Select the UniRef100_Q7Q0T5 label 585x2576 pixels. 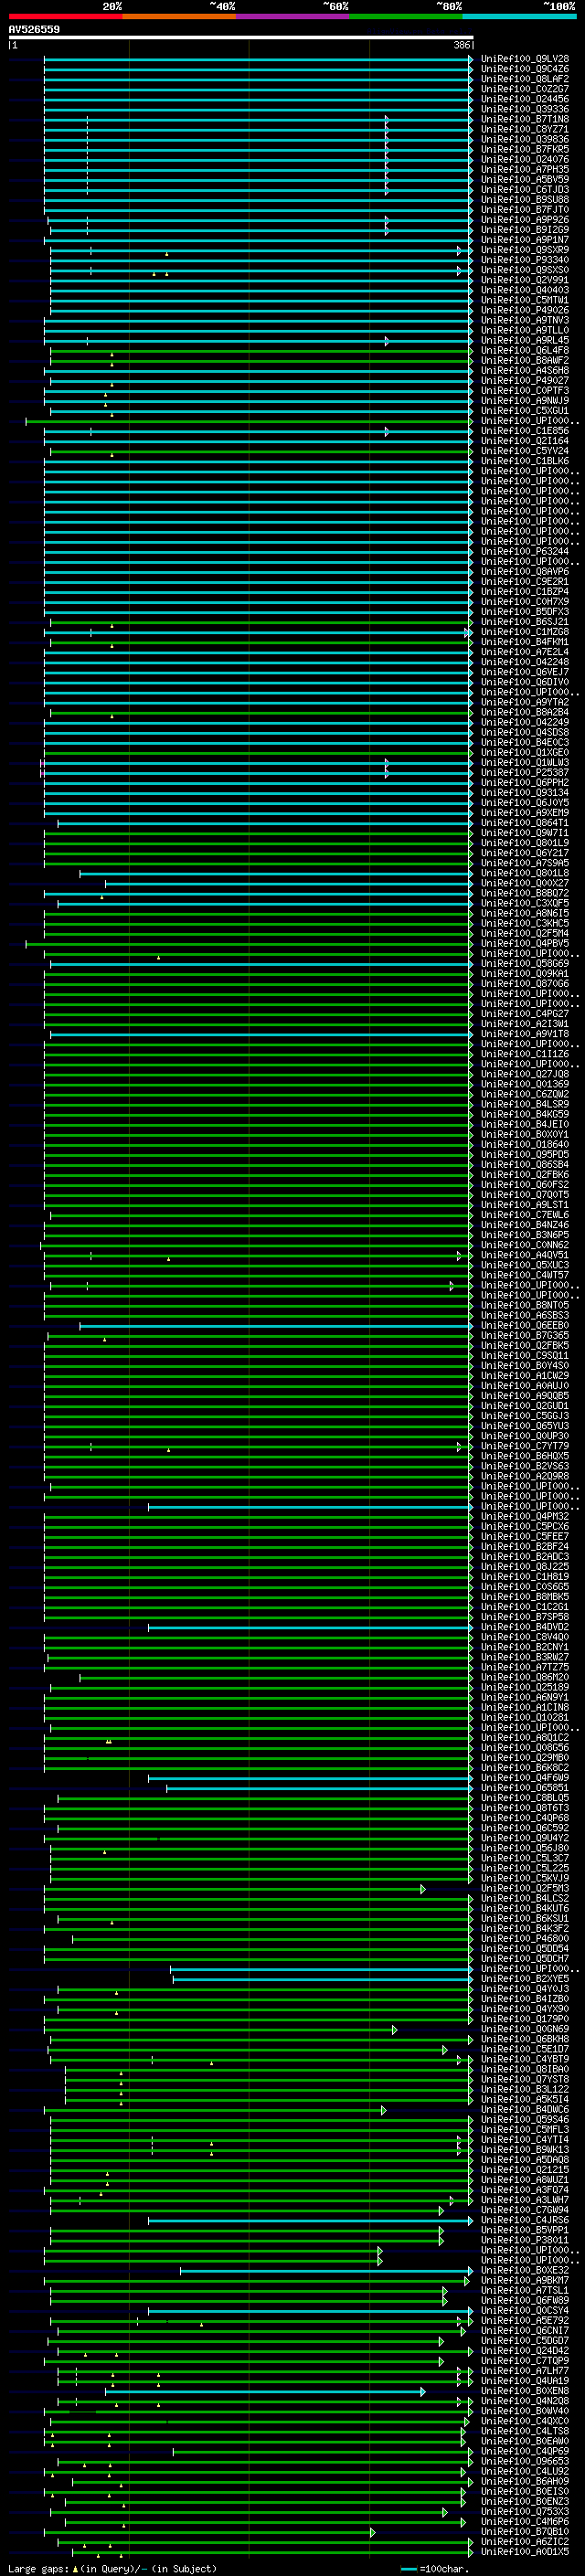525,1195
